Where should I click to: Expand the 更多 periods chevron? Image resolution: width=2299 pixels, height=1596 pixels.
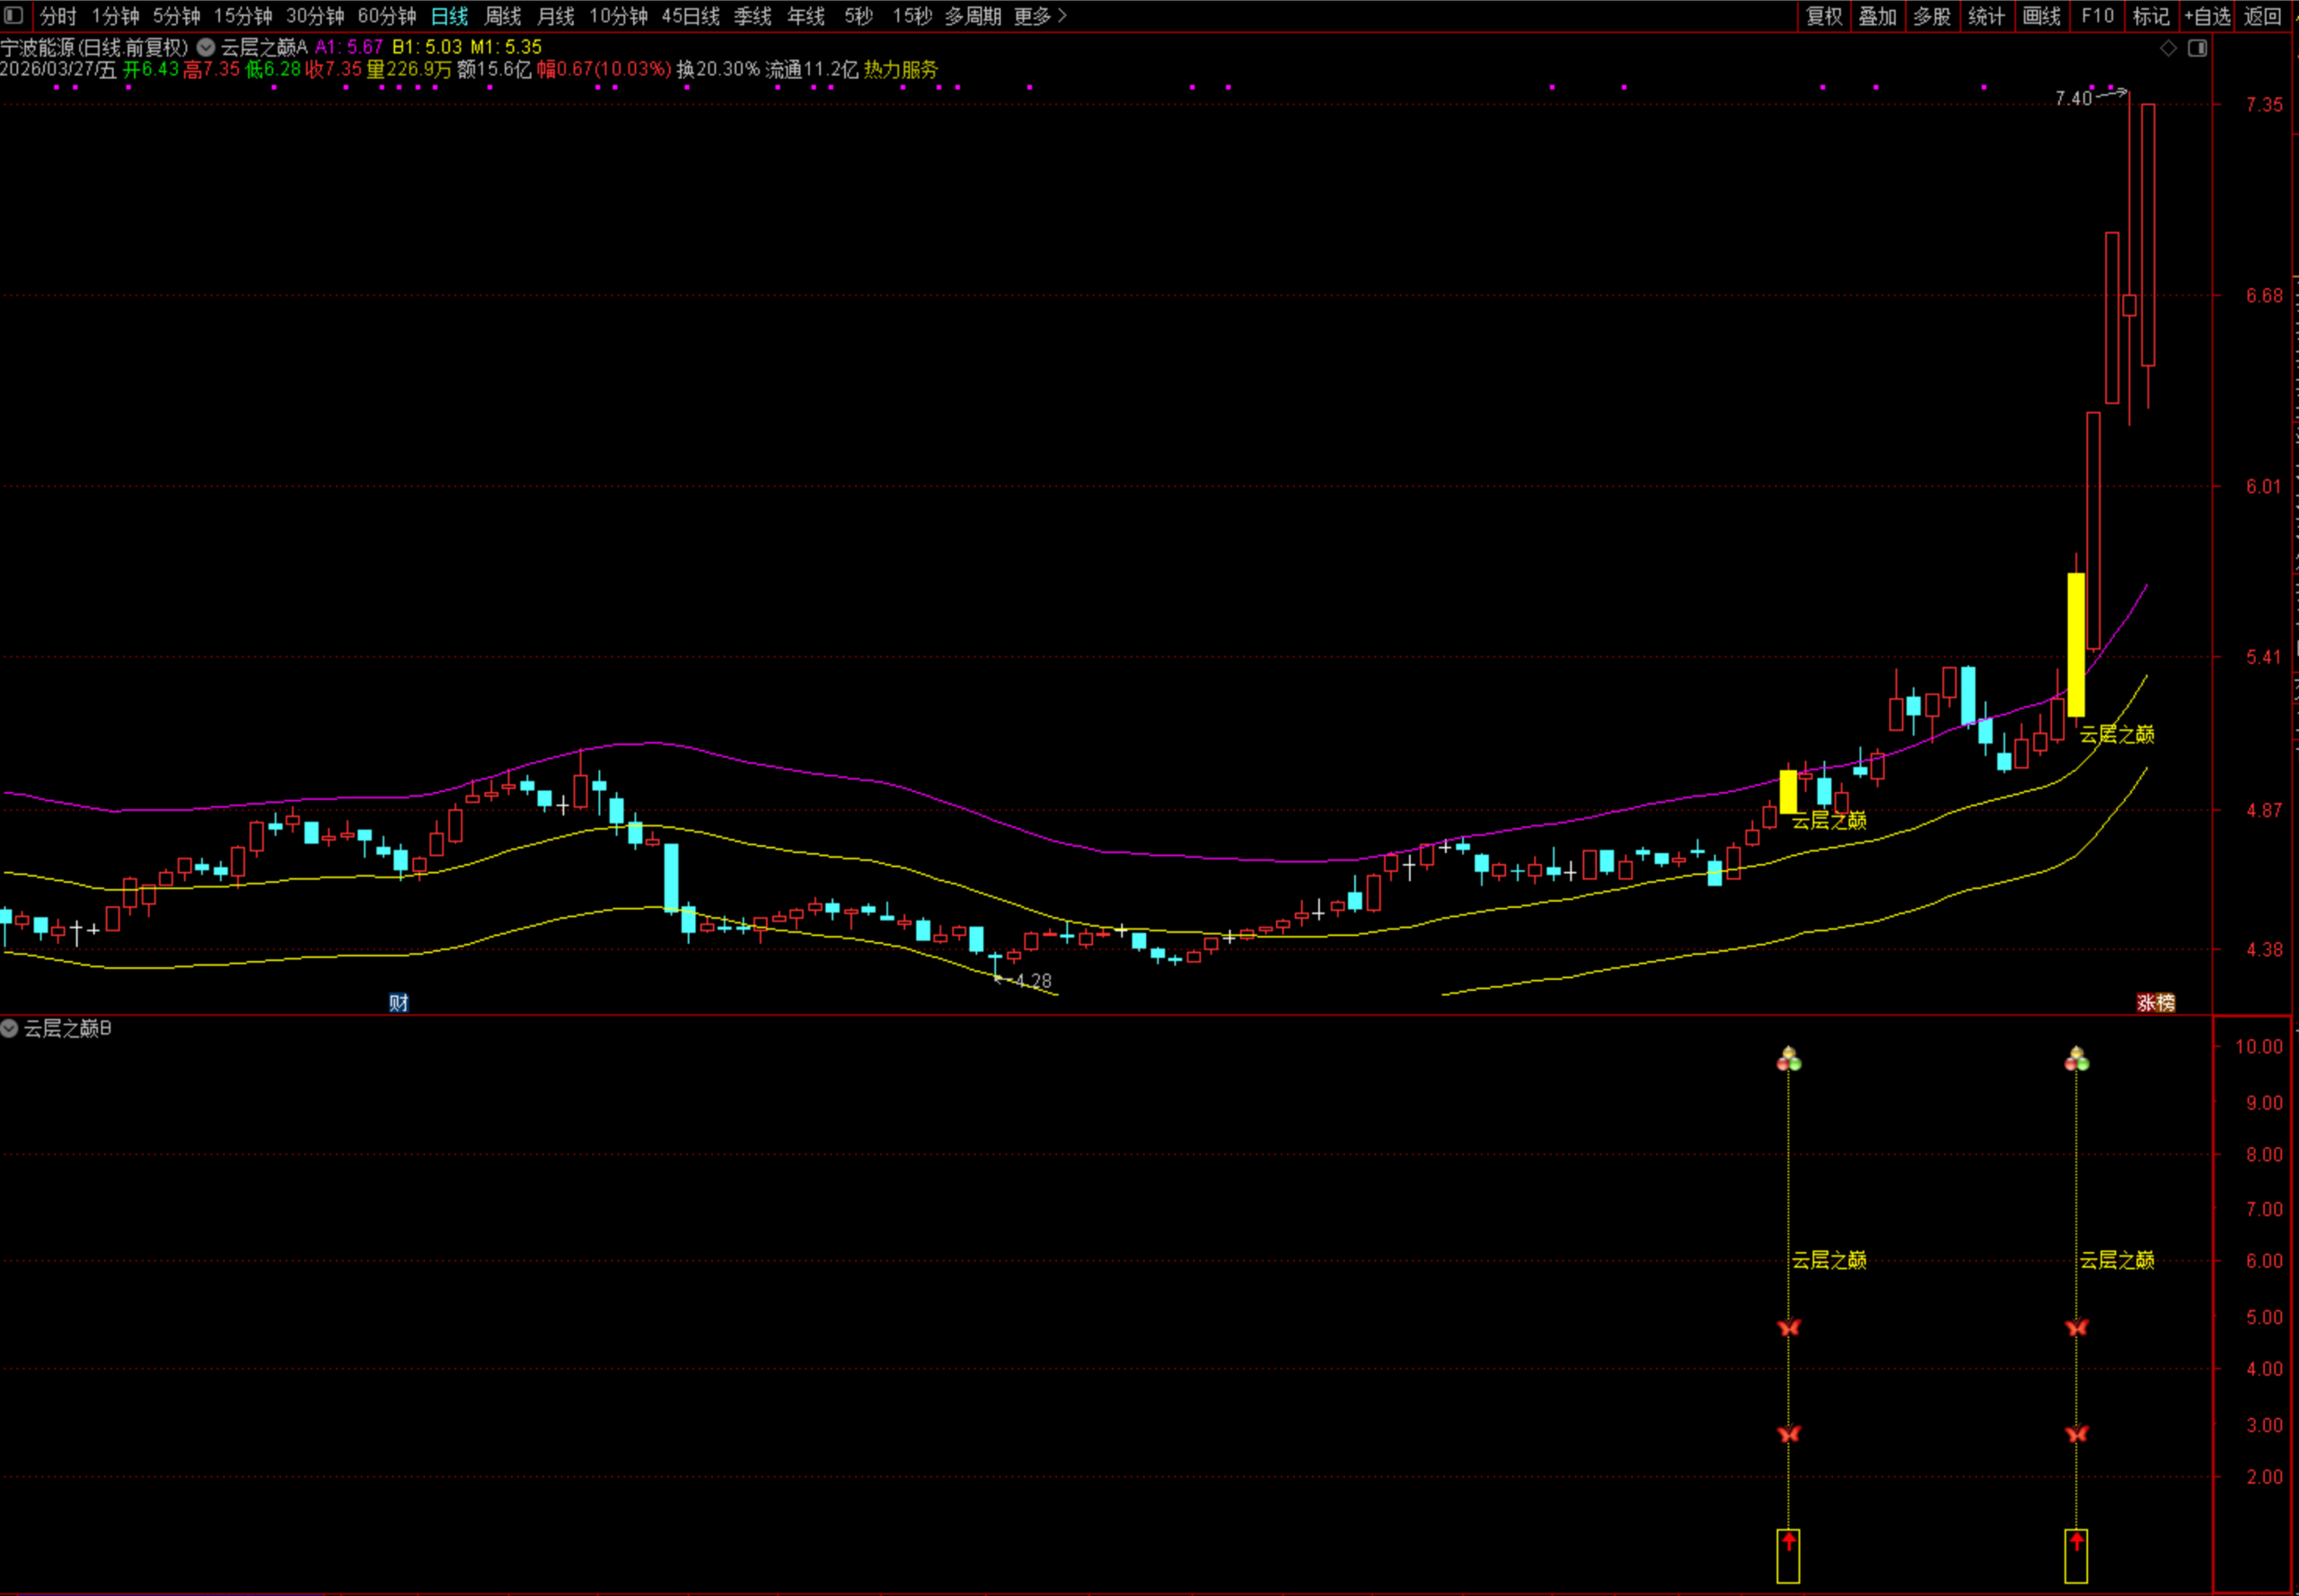click(1062, 16)
